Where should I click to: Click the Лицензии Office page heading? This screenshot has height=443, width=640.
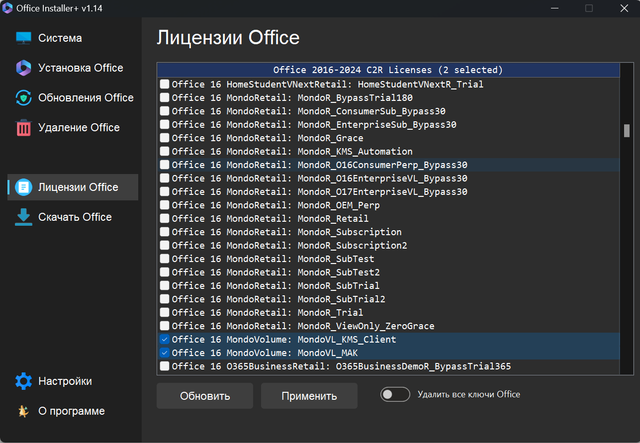click(x=228, y=38)
